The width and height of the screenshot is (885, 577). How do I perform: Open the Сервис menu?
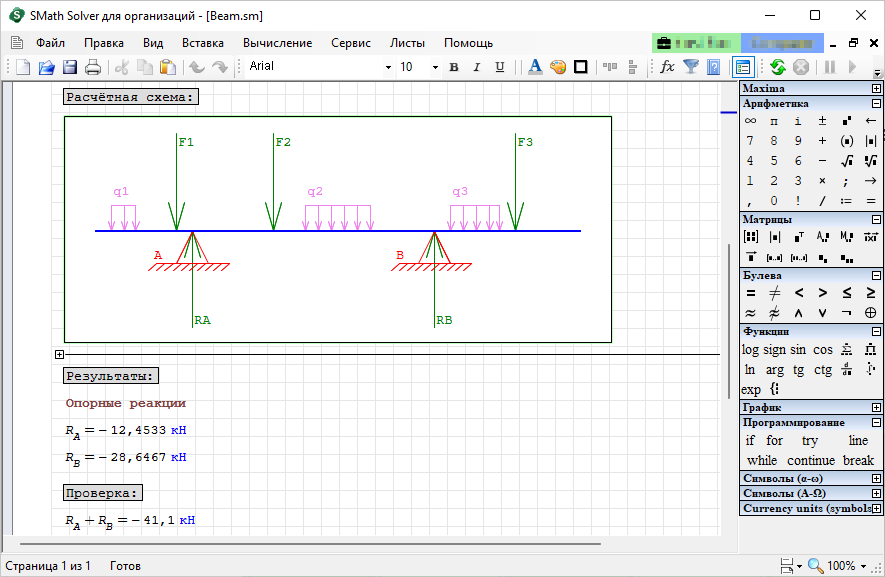351,43
